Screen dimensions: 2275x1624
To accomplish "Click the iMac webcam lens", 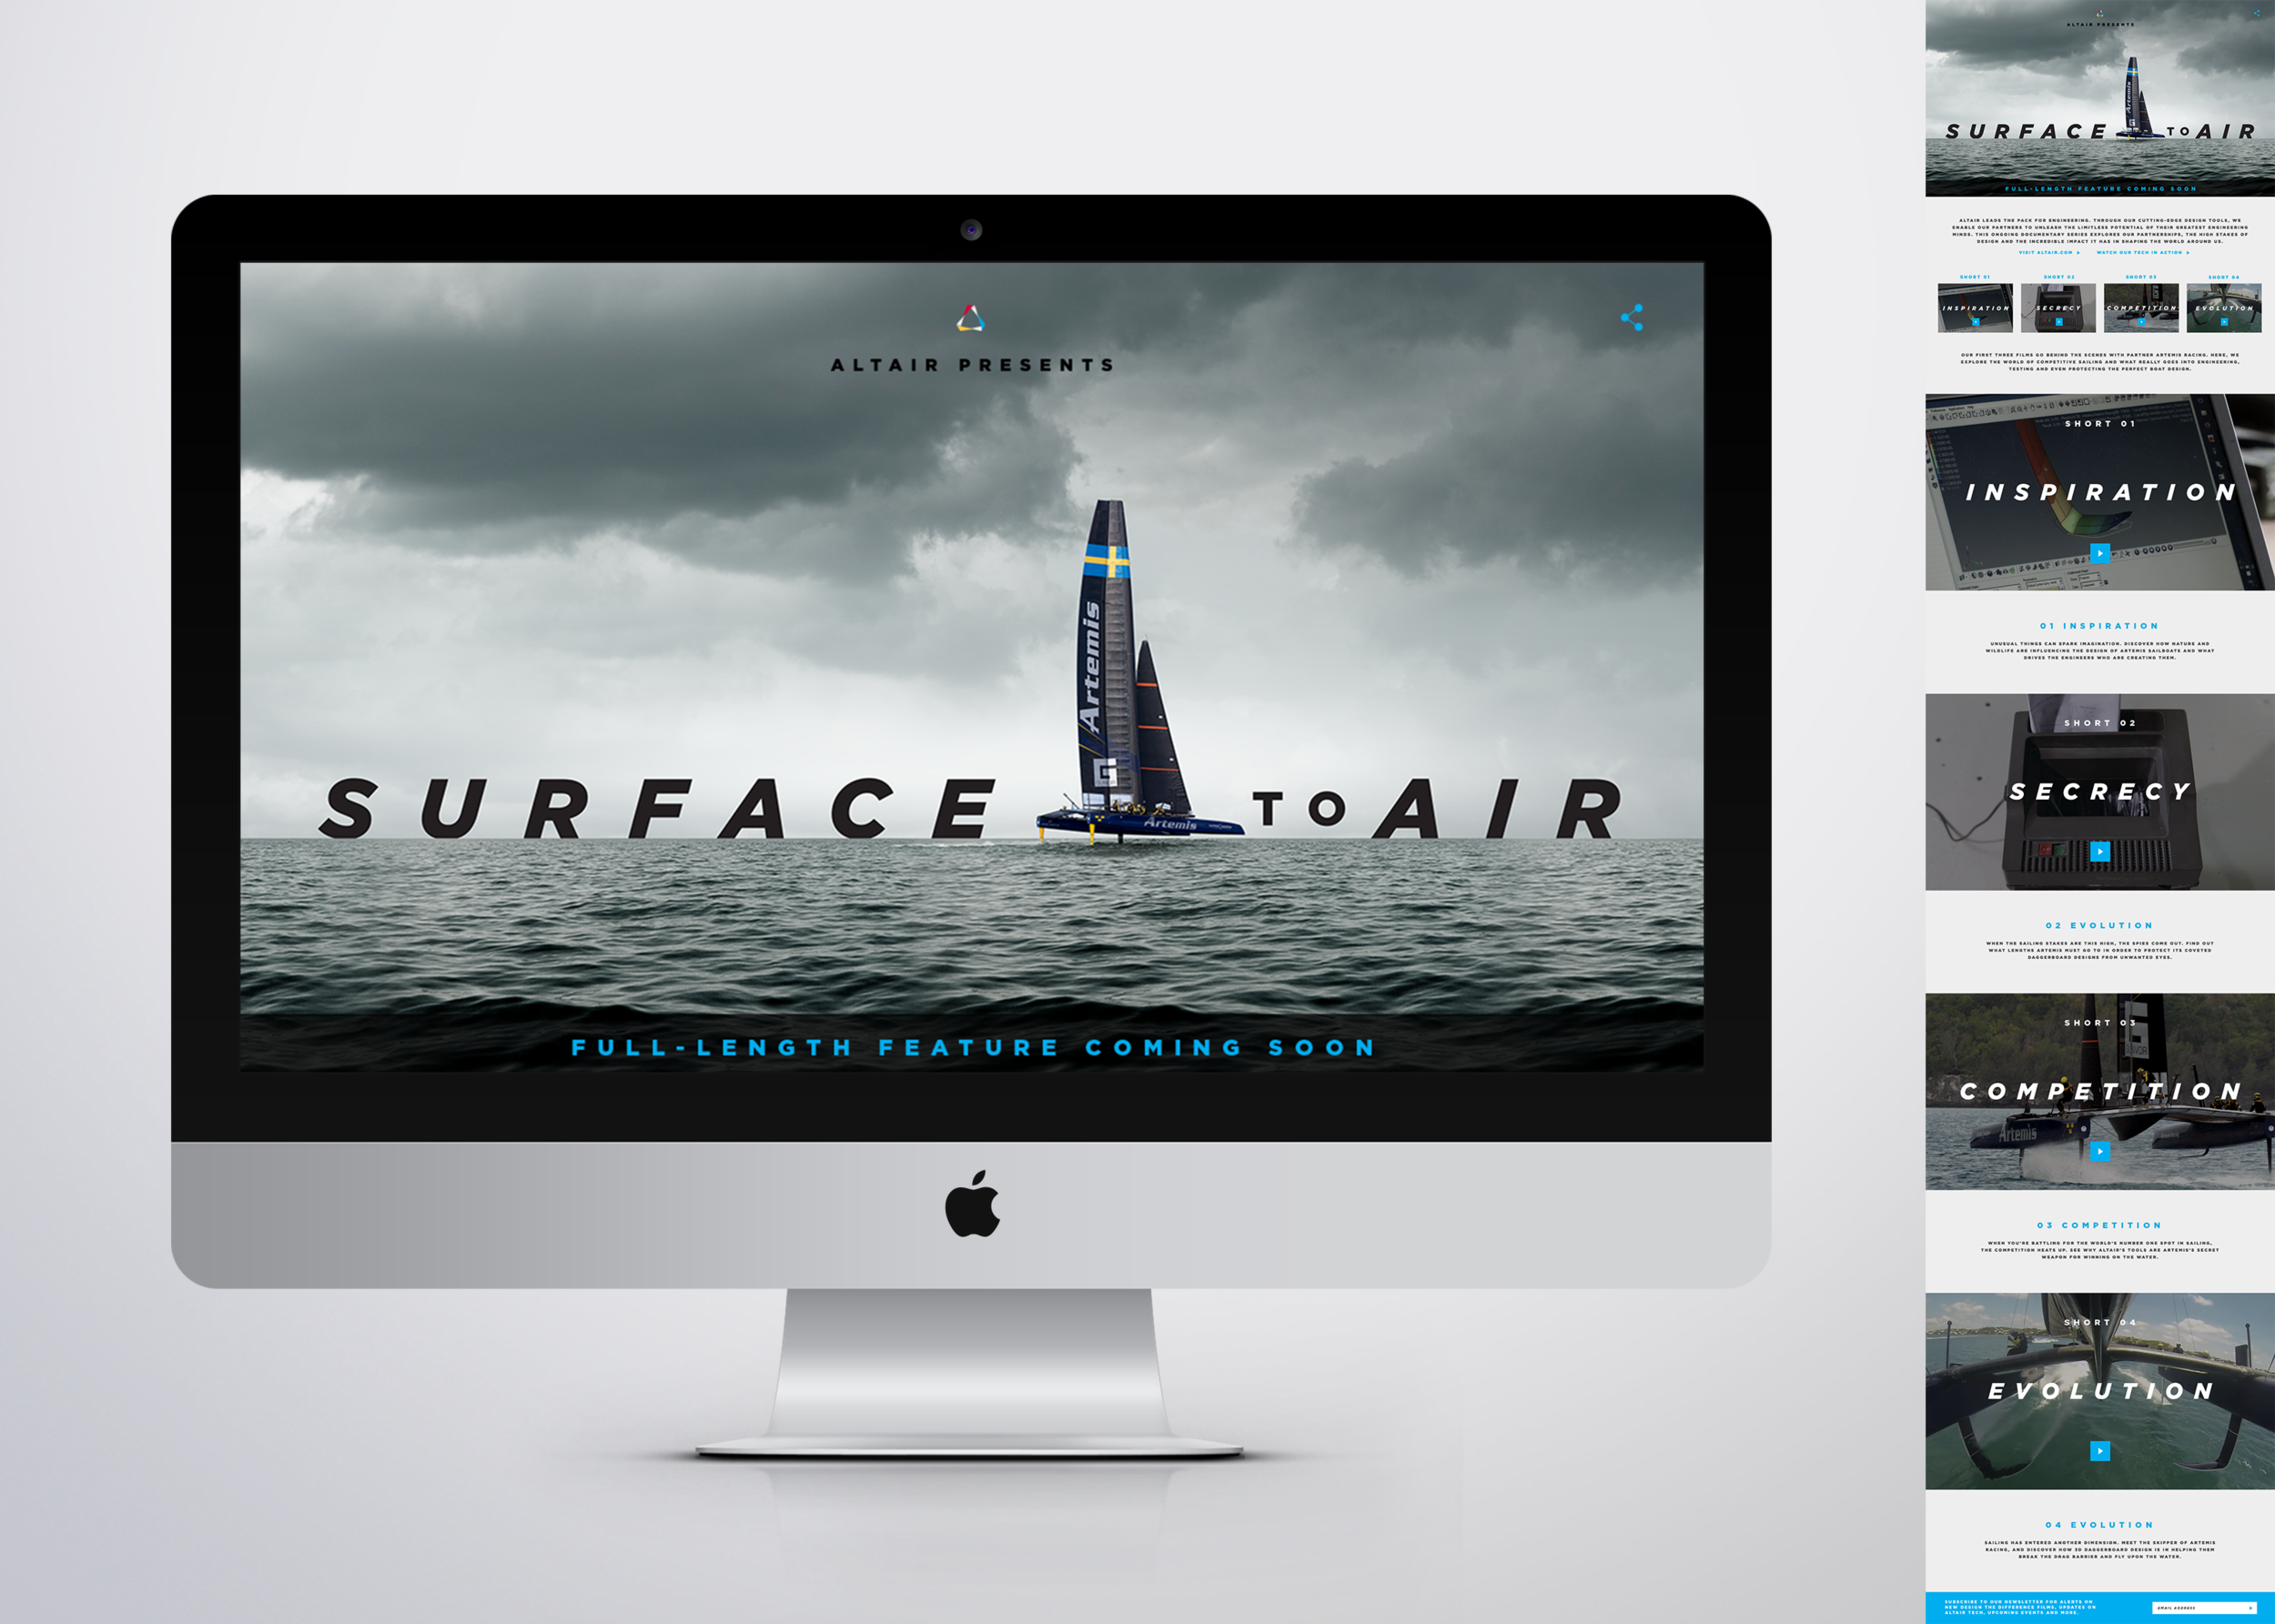I will 971,230.
